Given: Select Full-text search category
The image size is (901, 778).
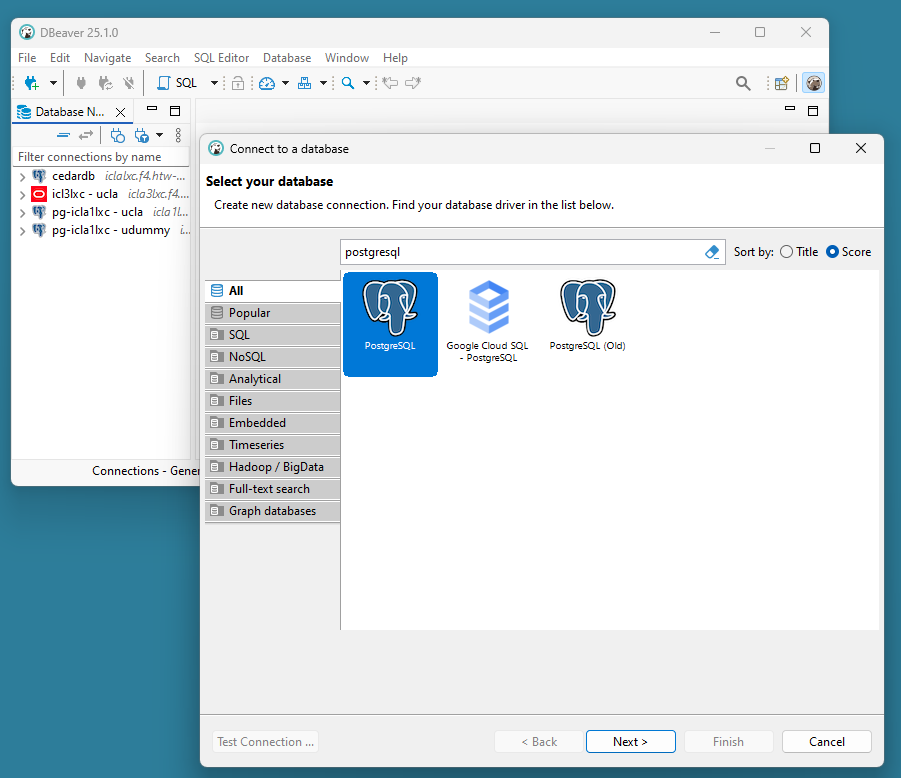Looking at the screenshot, I should 272,489.
